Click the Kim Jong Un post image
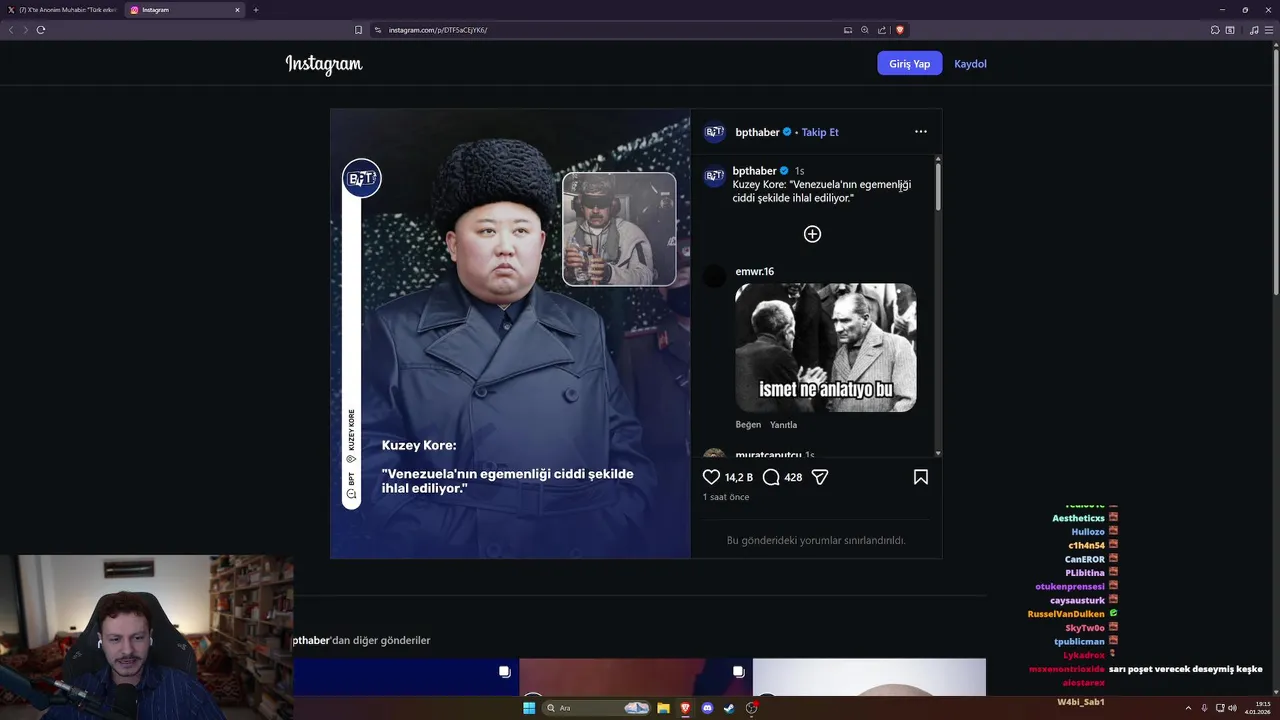Image resolution: width=1280 pixels, height=720 pixels. click(511, 333)
